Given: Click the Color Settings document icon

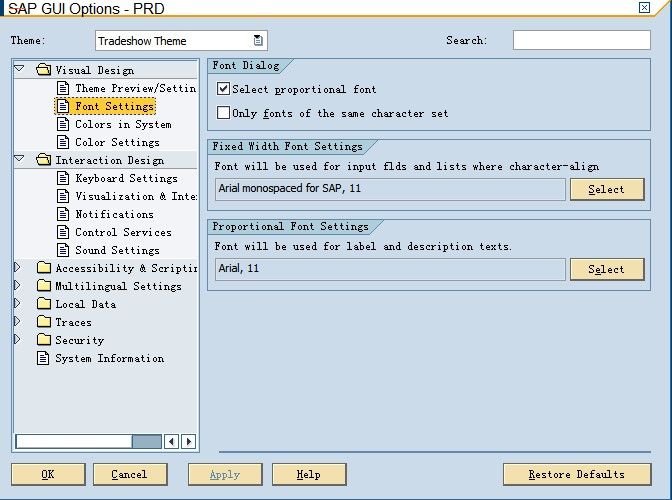Looking at the screenshot, I should (63, 142).
